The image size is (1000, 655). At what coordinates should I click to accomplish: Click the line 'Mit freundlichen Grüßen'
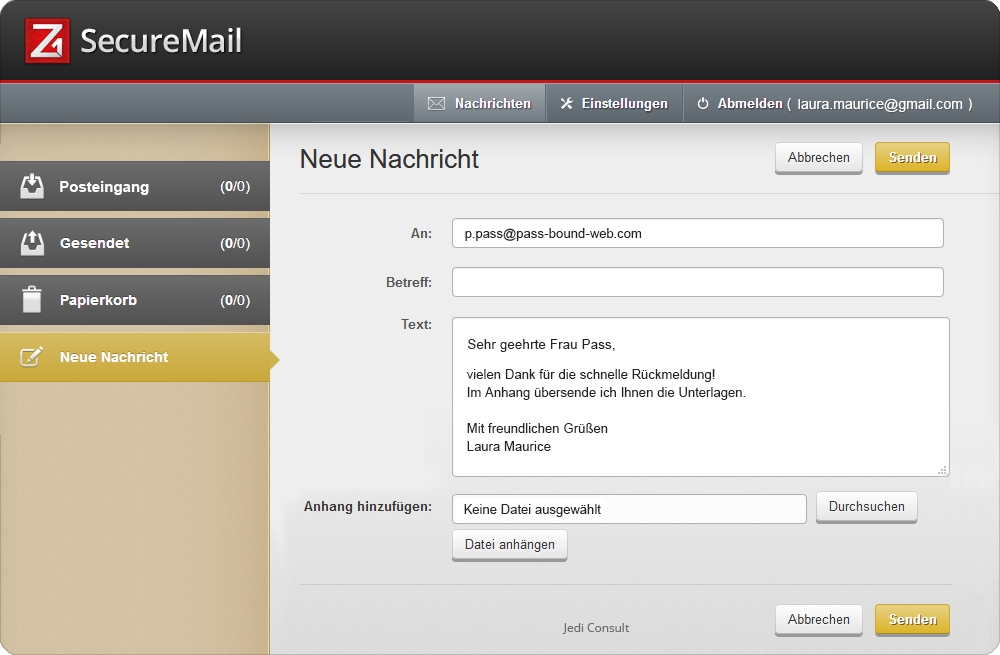[537, 428]
